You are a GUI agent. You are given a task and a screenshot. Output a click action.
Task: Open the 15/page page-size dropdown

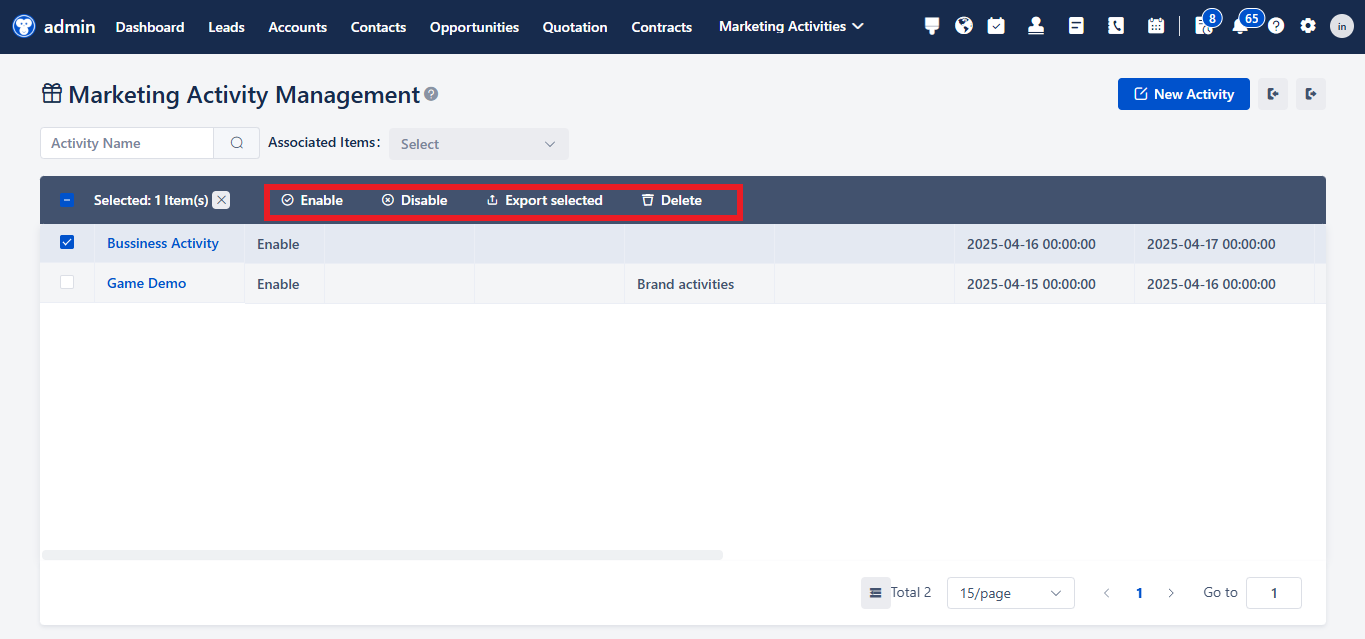click(x=1010, y=592)
